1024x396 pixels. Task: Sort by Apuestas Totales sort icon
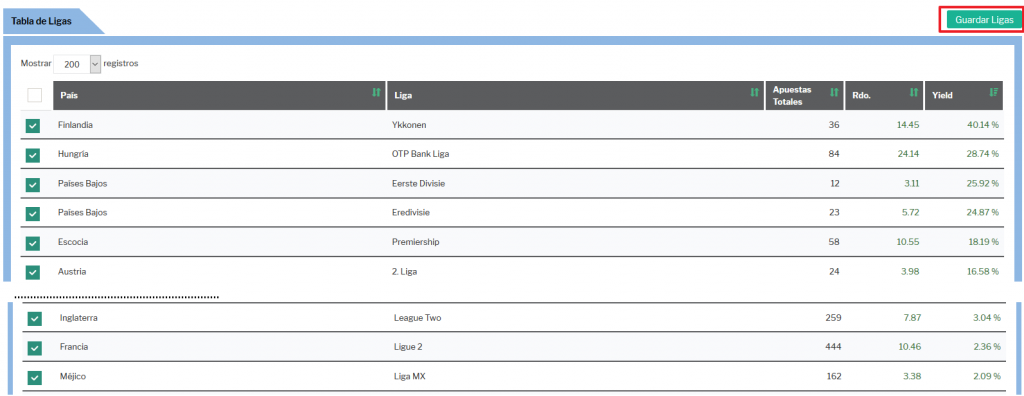coord(833,93)
